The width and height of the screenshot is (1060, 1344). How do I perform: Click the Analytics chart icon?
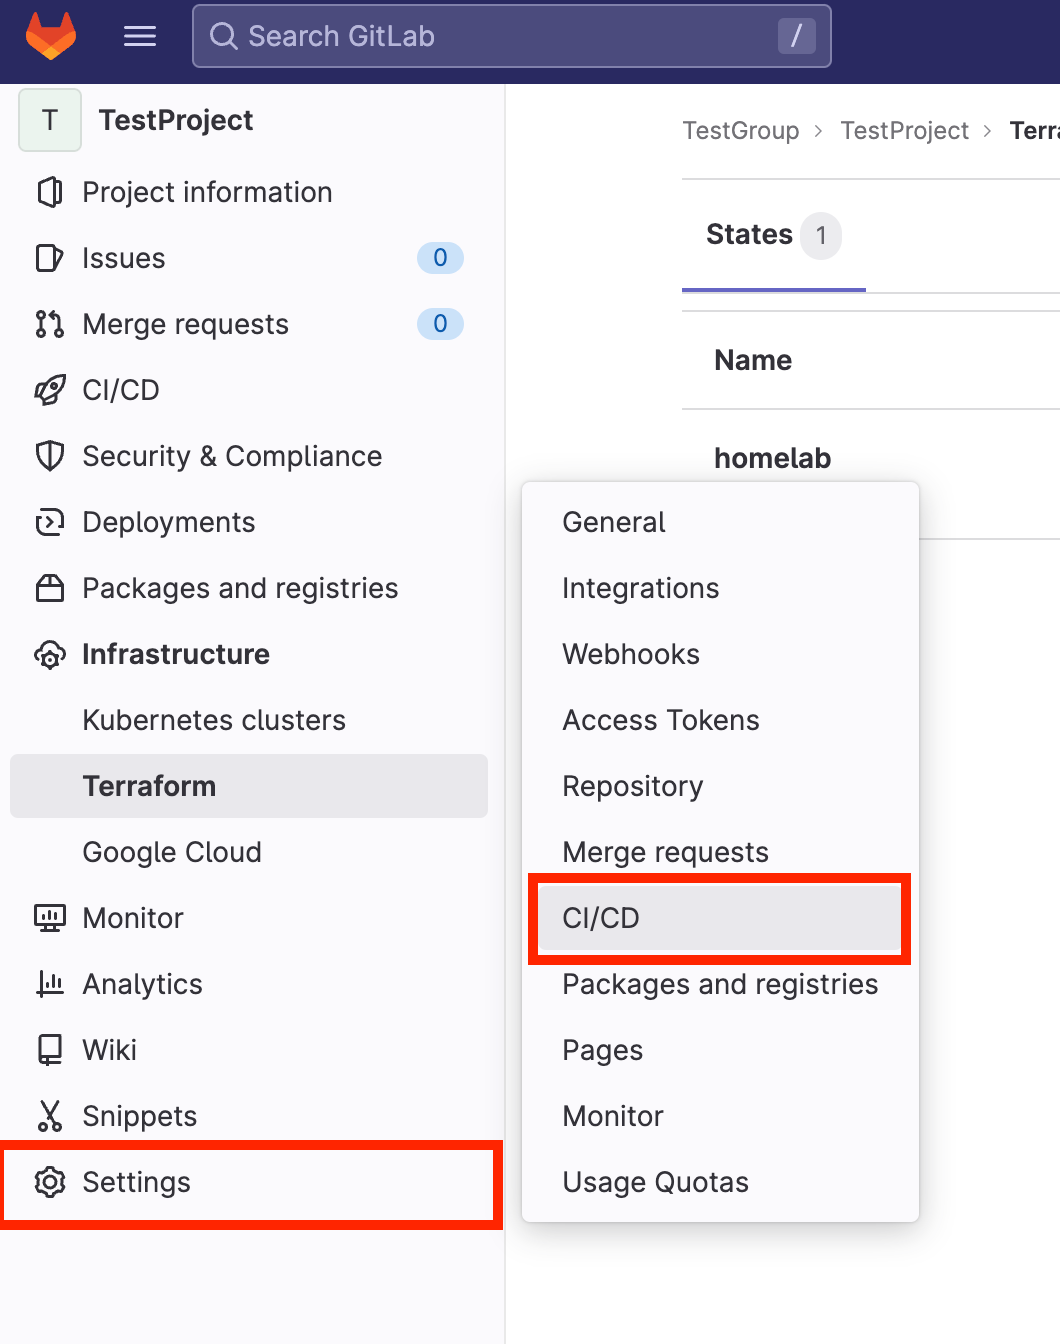[50, 984]
